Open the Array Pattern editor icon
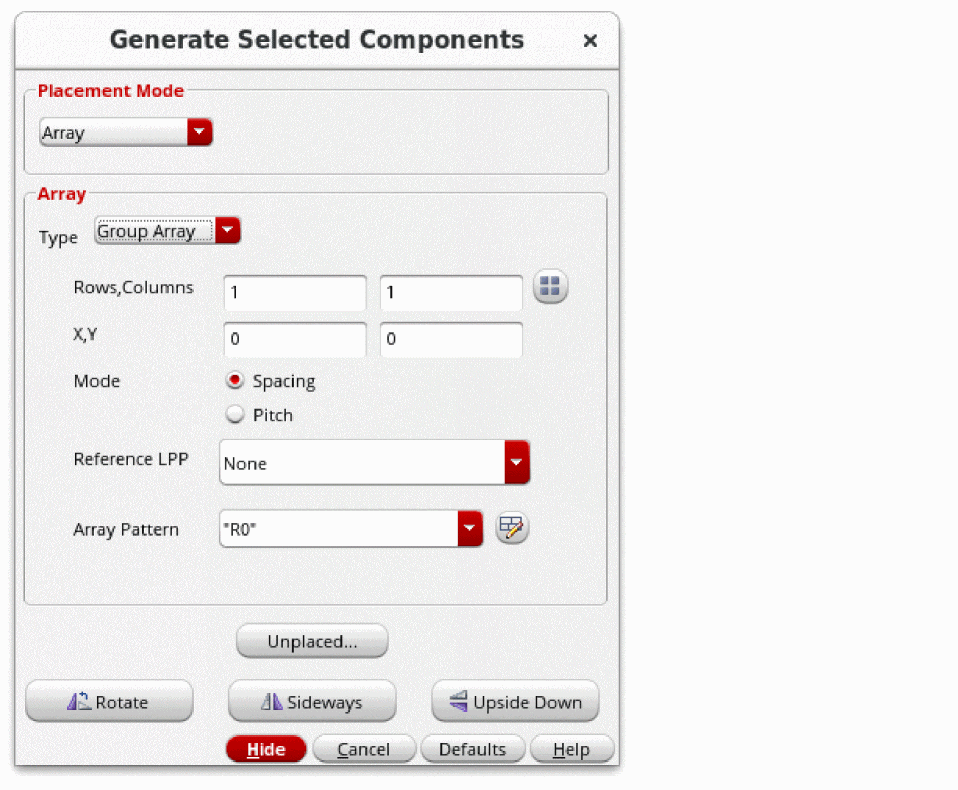The height and width of the screenshot is (790, 958). pos(512,529)
